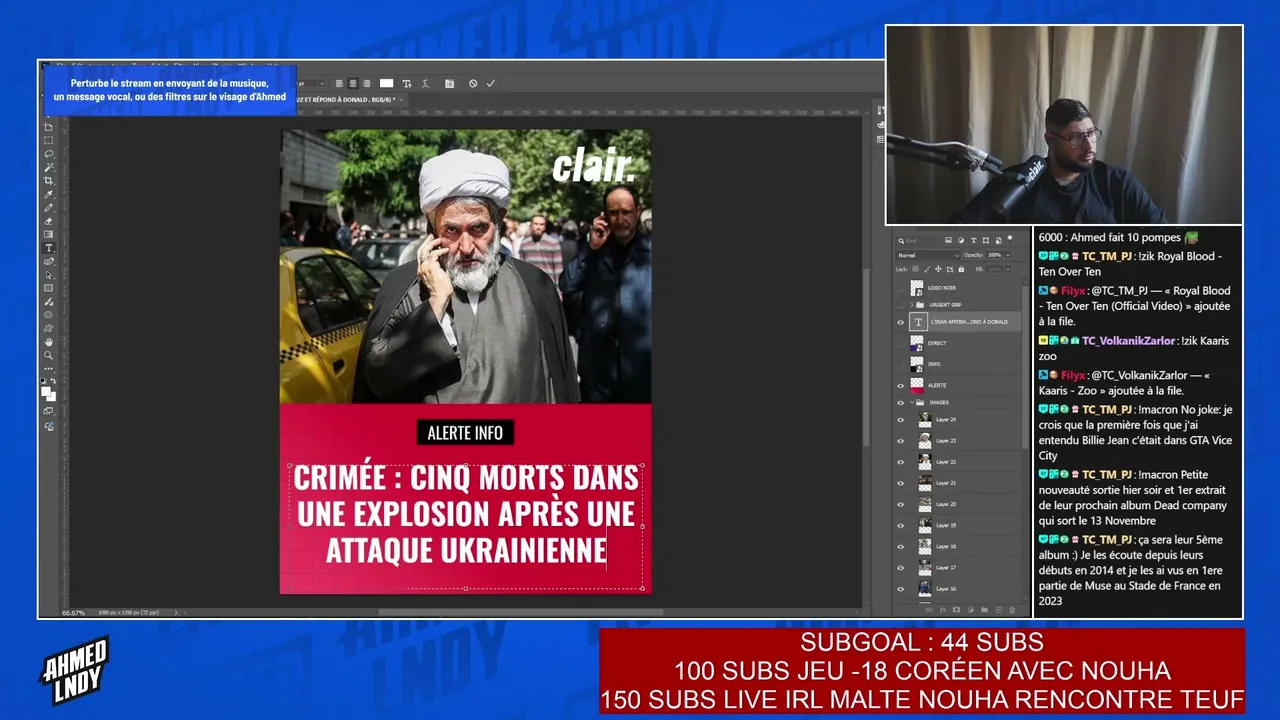Image resolution: width=1280 pixels, height=720 pixels.
Task: Click the foreground color swatch
Action: coord(46,391)
